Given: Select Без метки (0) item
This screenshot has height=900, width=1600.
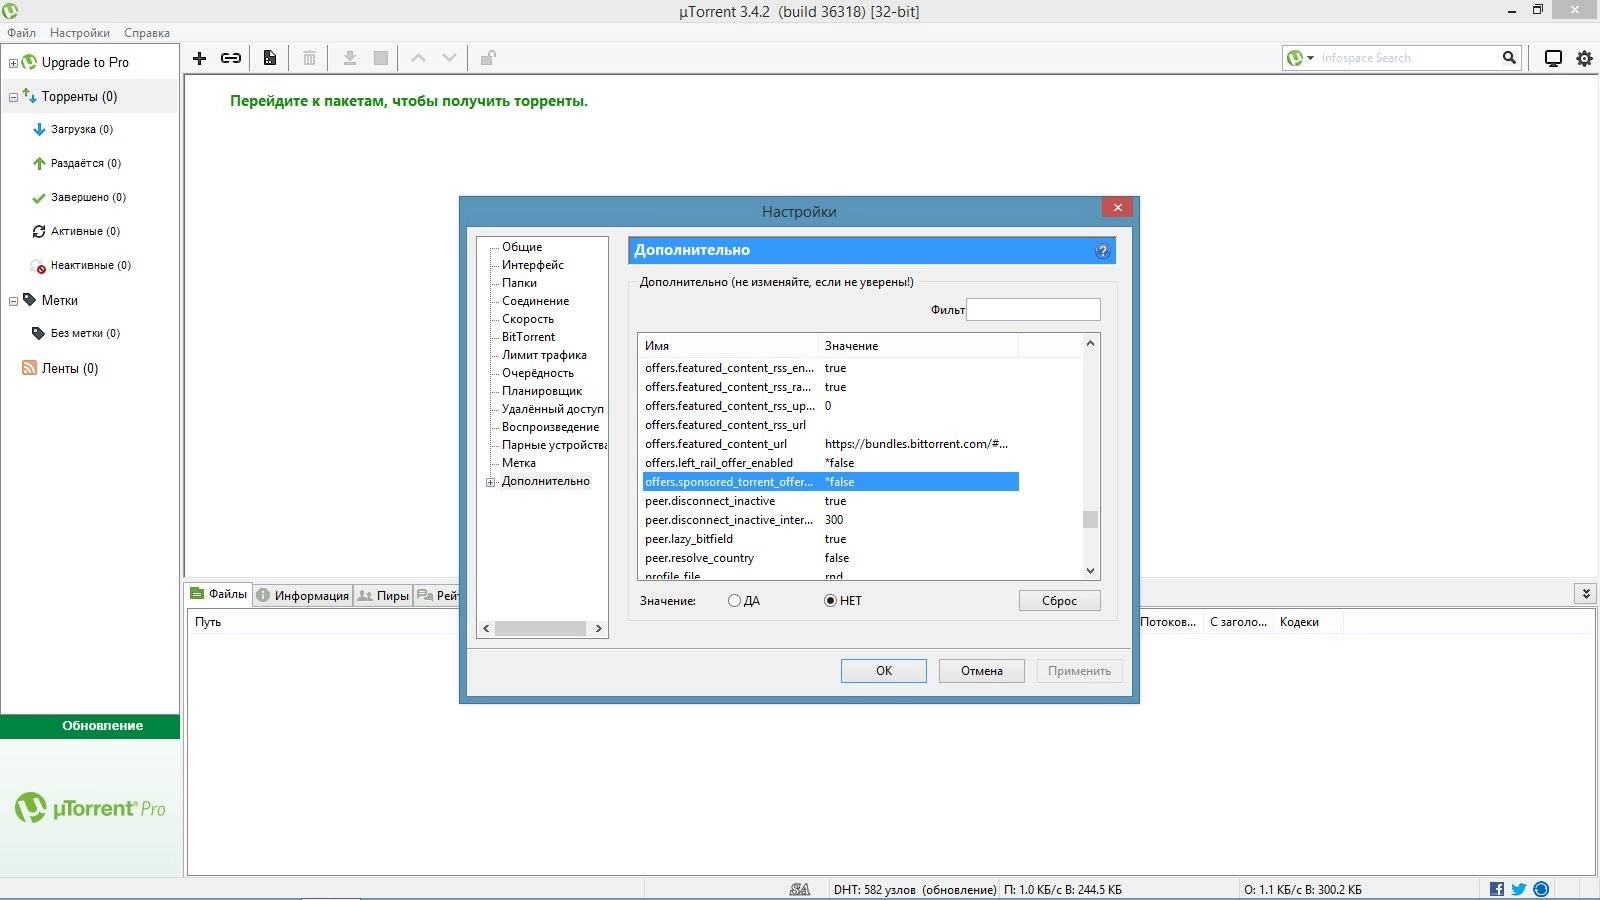Looking at the screenshot, I should pos(85,333).
